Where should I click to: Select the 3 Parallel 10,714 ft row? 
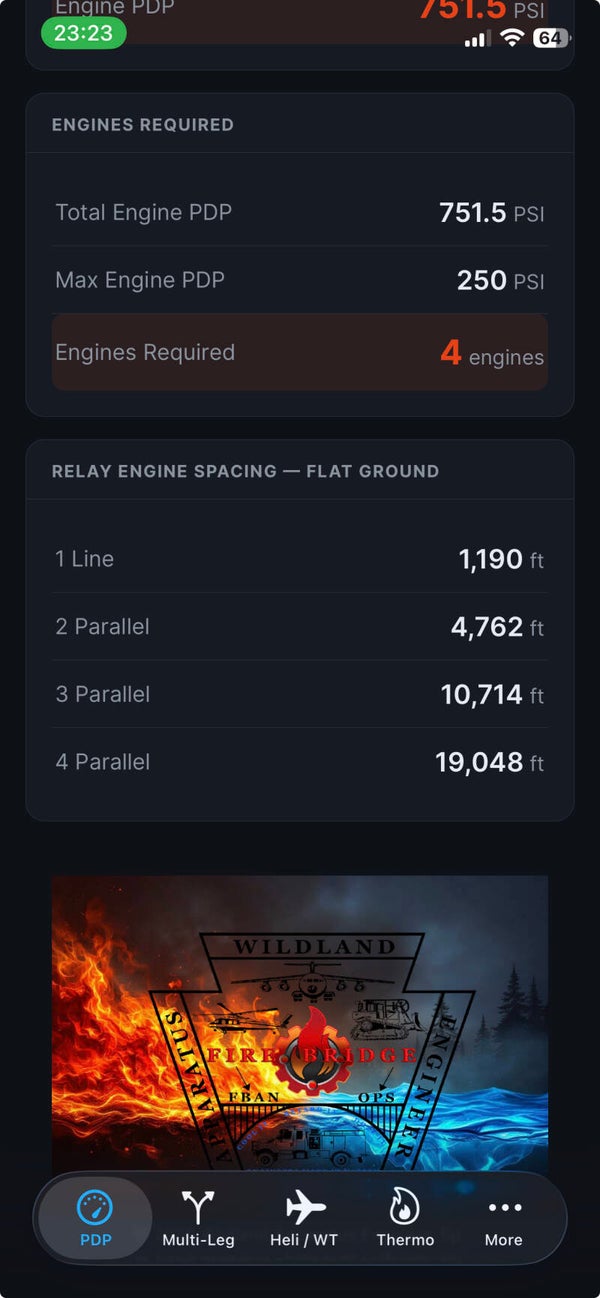[300, 694]
